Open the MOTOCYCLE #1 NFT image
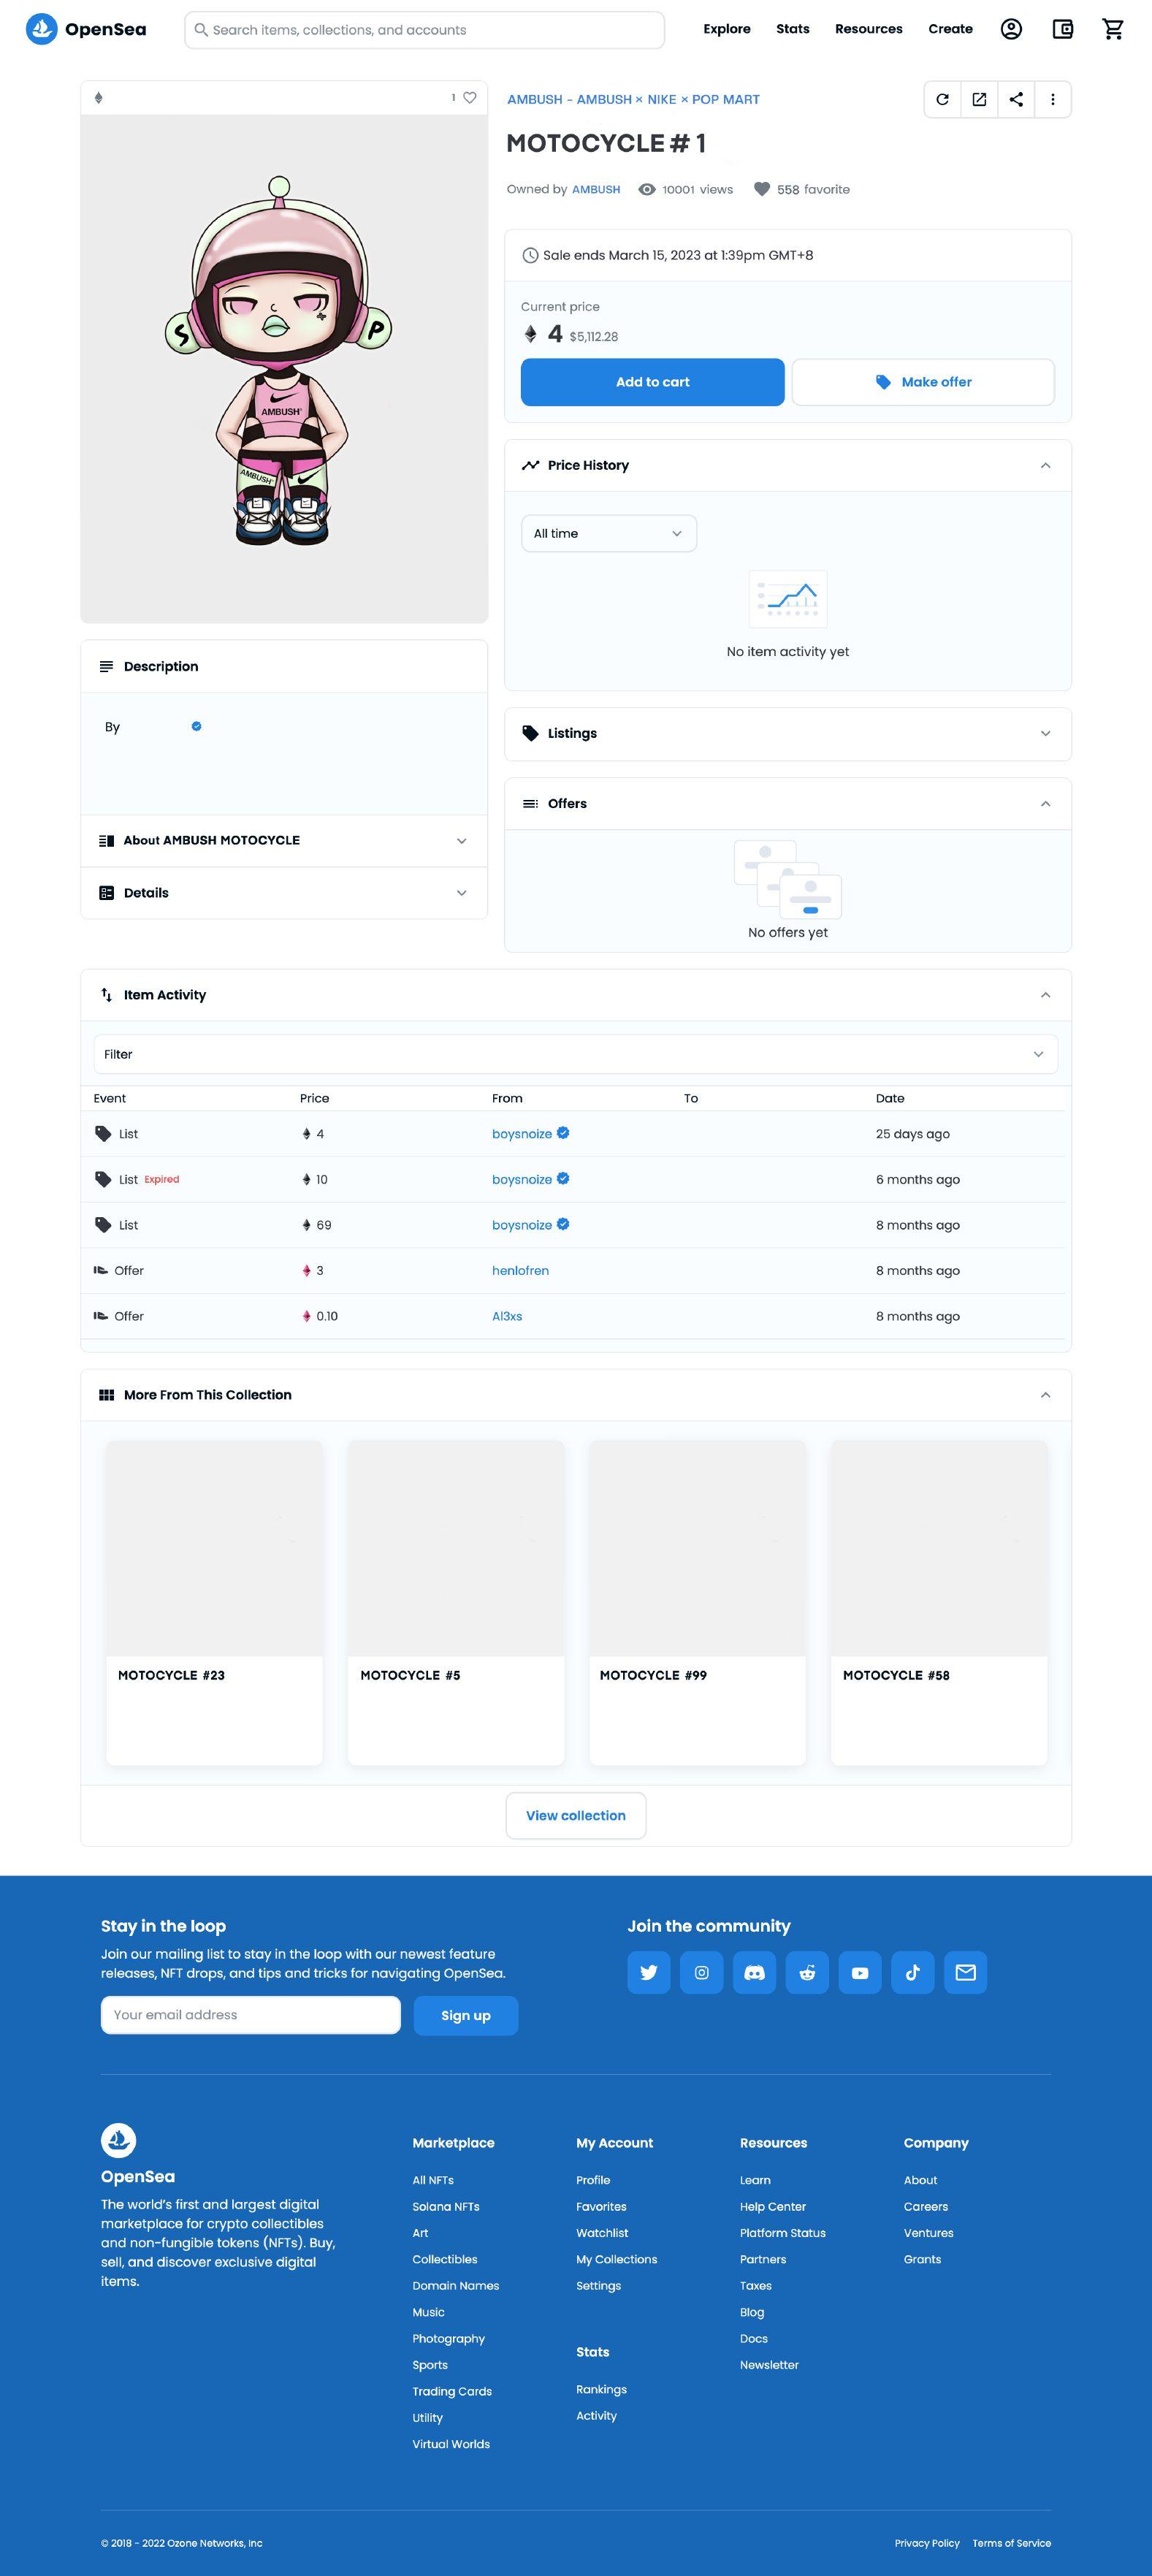The width and height of the screenshot is (1152, 2576). (284, 368)
